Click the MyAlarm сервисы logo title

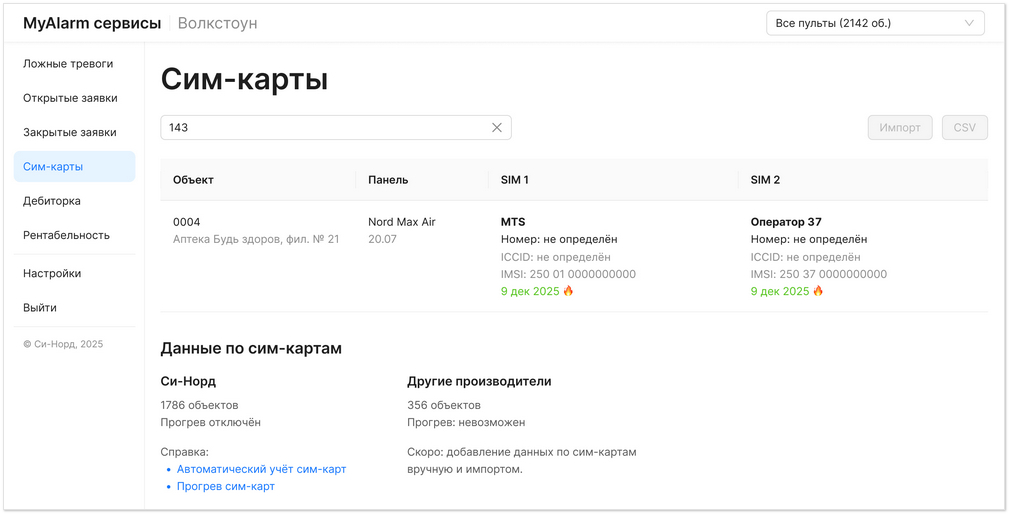pyautogui.click(x=92, y=23)
